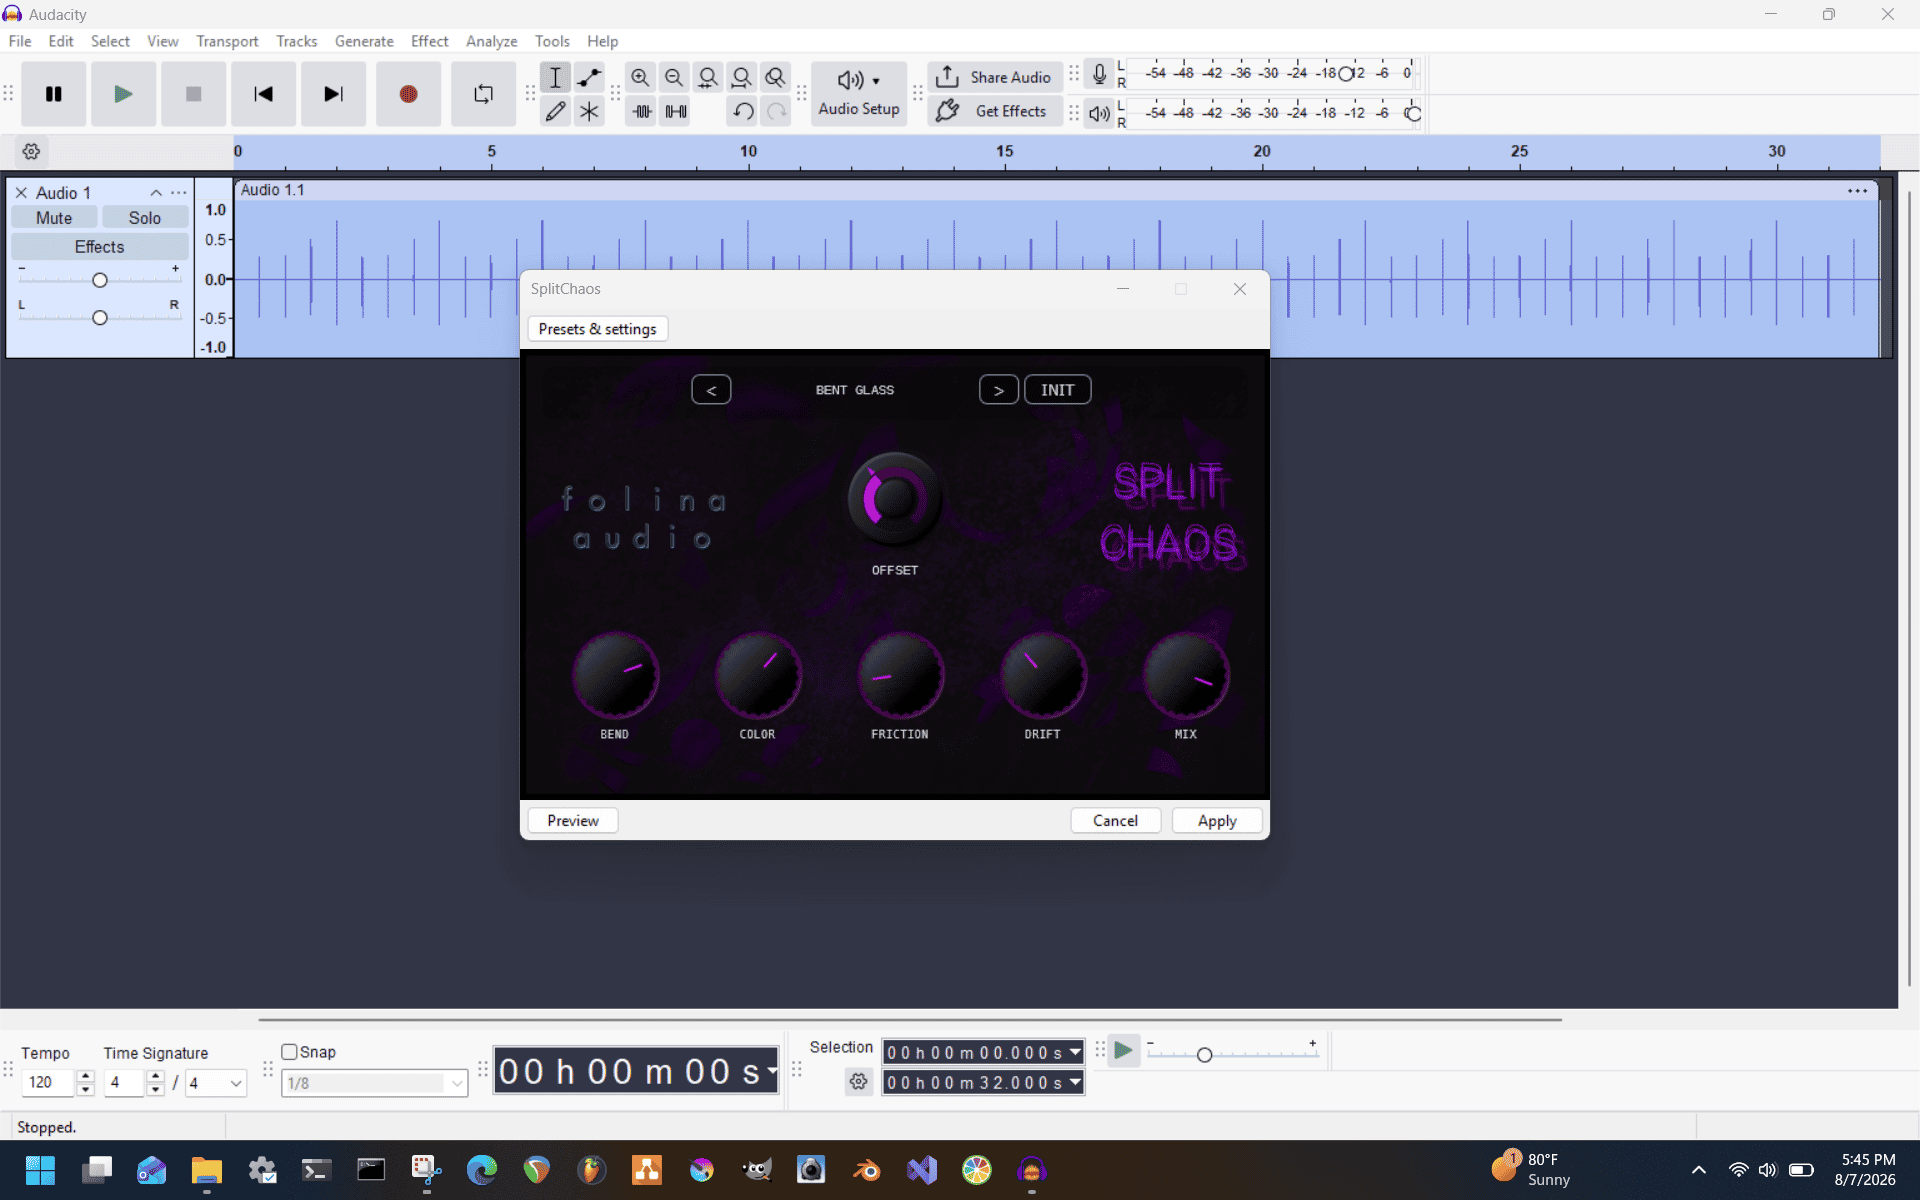
Task: Select the Multi-tool asterisk icon
Action: tap(589, 111)
